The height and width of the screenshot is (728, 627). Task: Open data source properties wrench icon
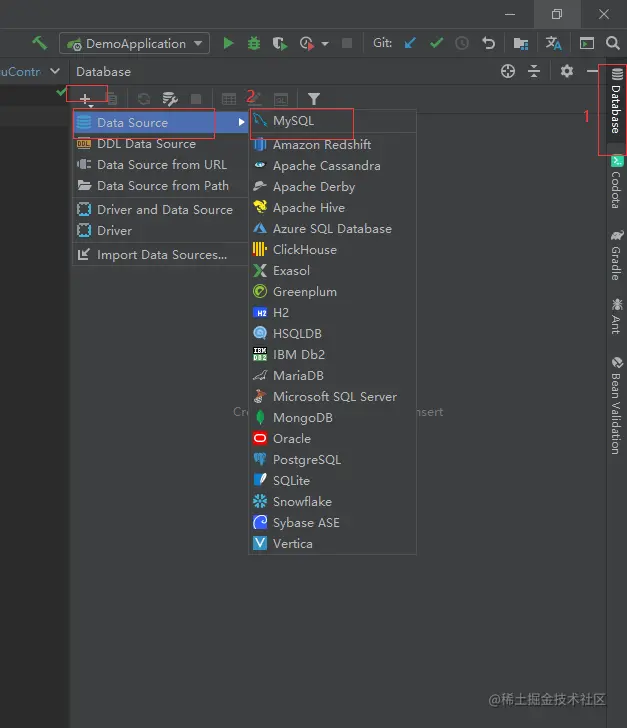point(170,99)
